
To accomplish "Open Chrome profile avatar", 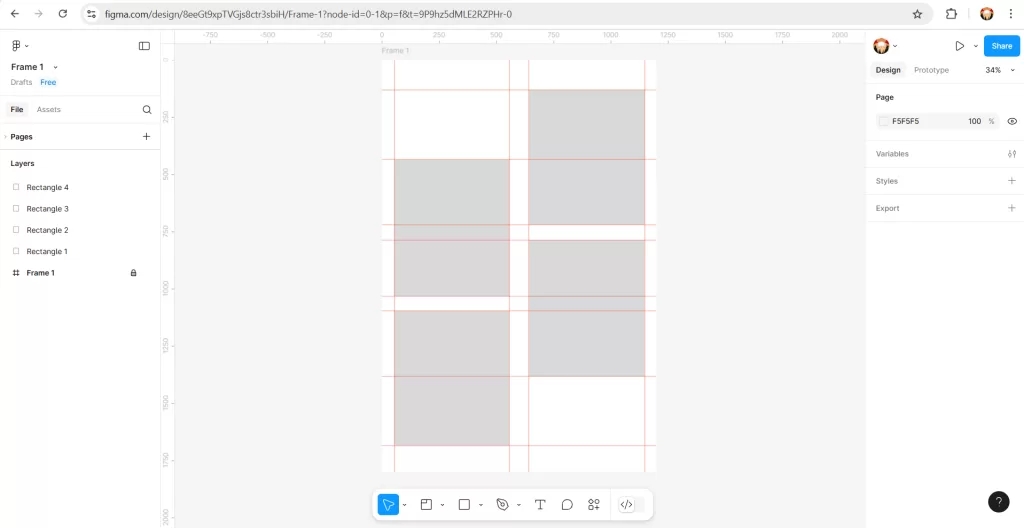I will coord(987,14).
